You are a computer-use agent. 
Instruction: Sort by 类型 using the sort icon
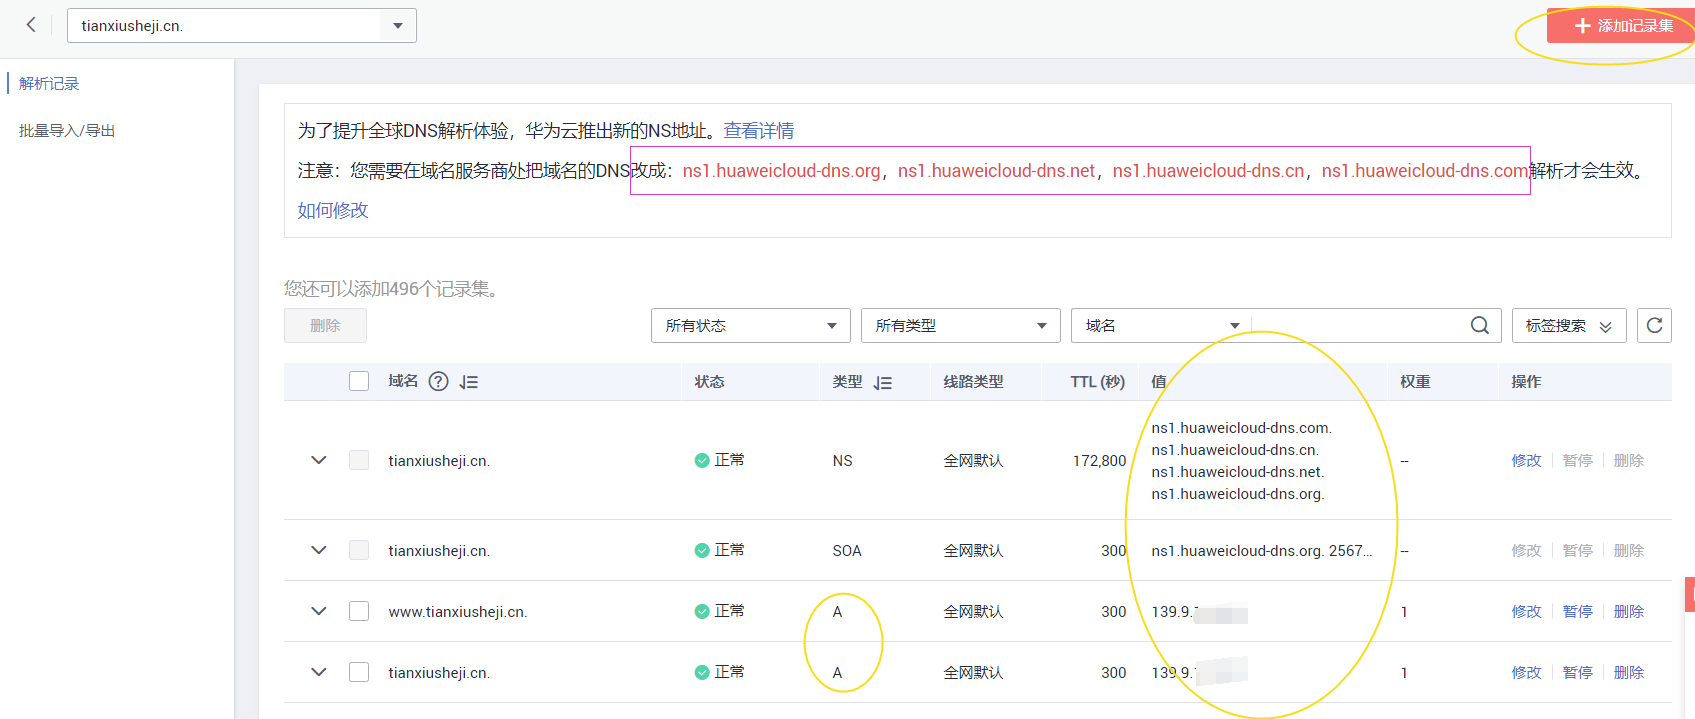pos(882,382)
